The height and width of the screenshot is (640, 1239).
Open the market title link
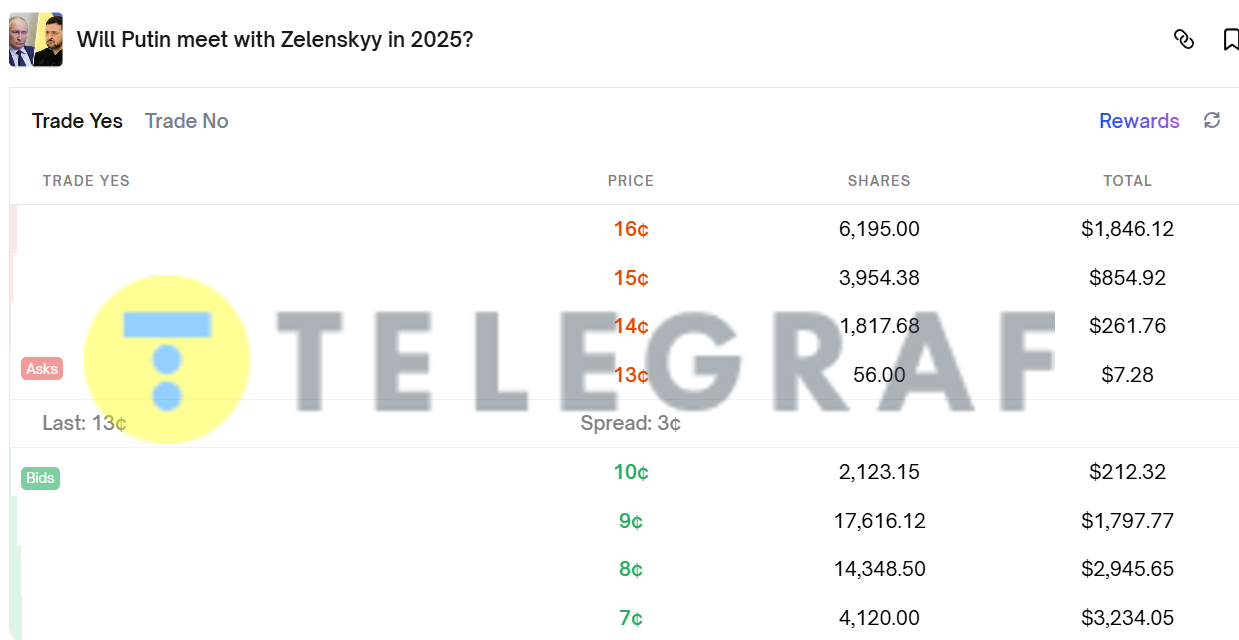[x=275, y=40]
